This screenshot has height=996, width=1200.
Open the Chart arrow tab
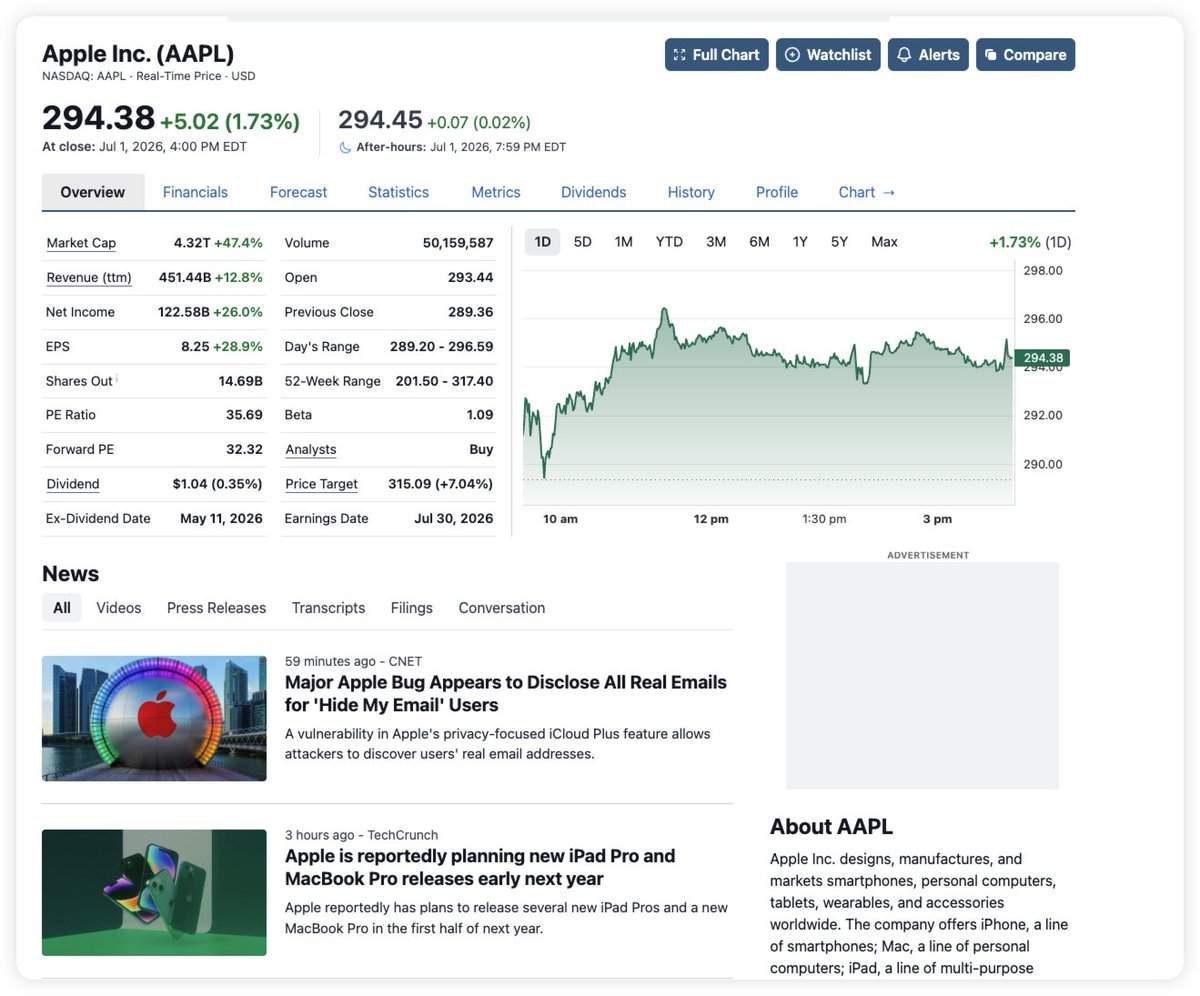(x=867, y=192)
